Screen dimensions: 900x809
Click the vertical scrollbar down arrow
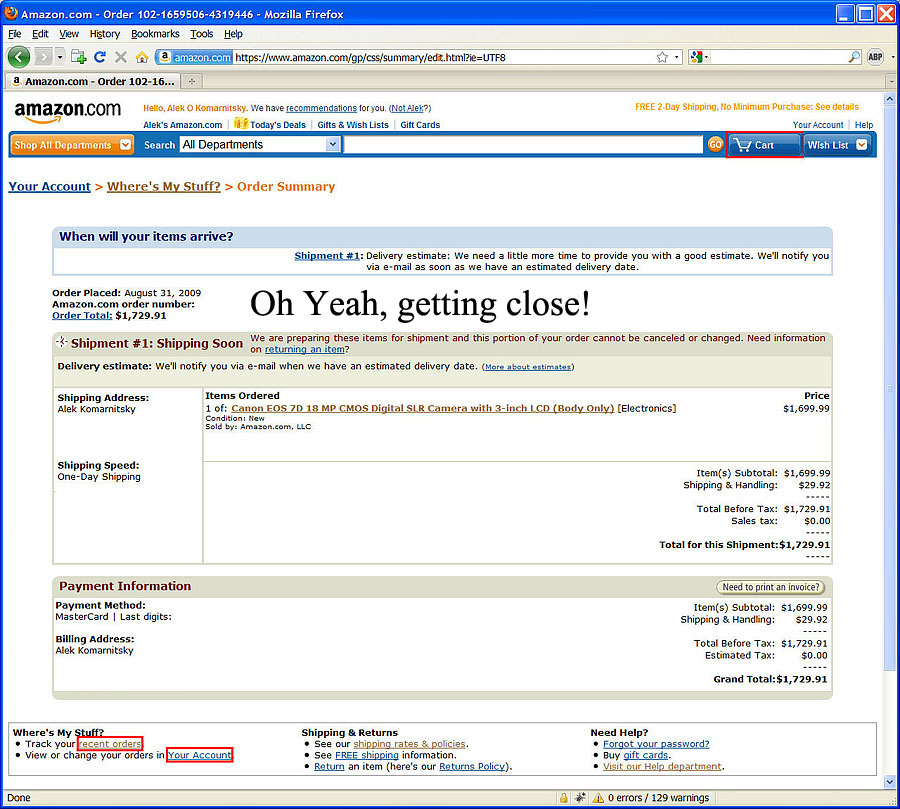[x=889, y=781]
